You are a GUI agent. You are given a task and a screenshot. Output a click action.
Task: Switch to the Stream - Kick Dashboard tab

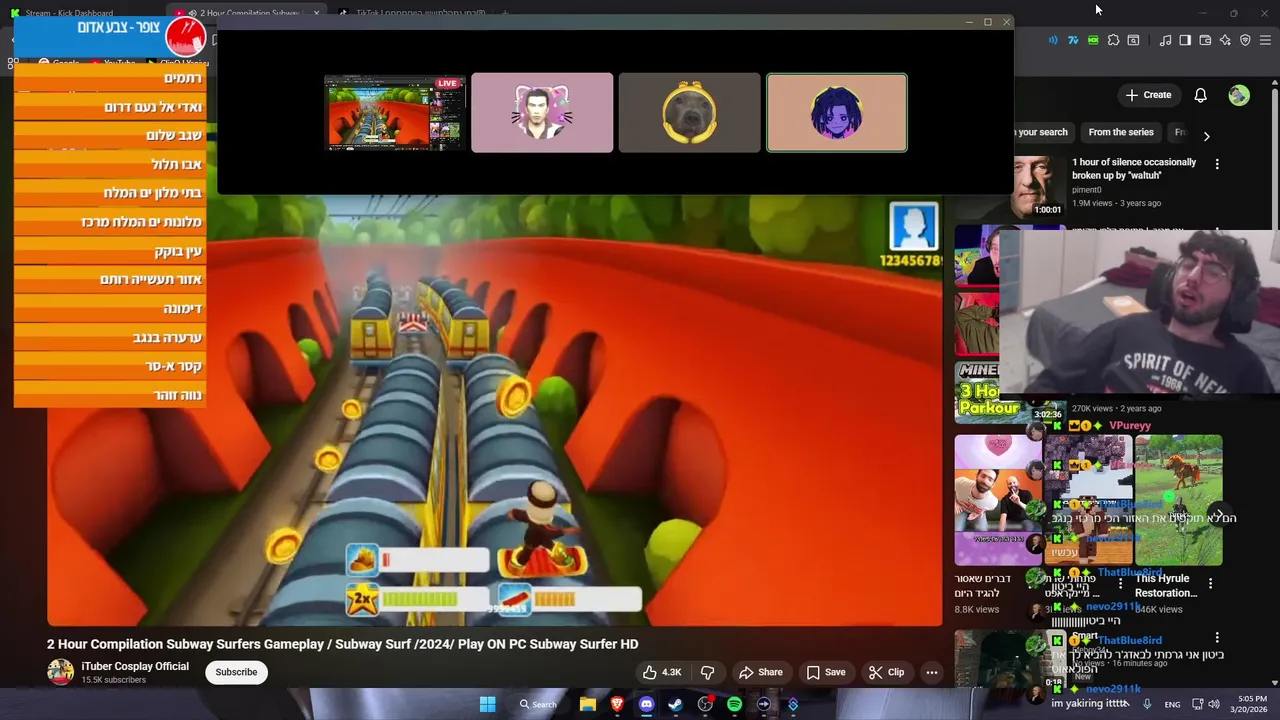68,13
